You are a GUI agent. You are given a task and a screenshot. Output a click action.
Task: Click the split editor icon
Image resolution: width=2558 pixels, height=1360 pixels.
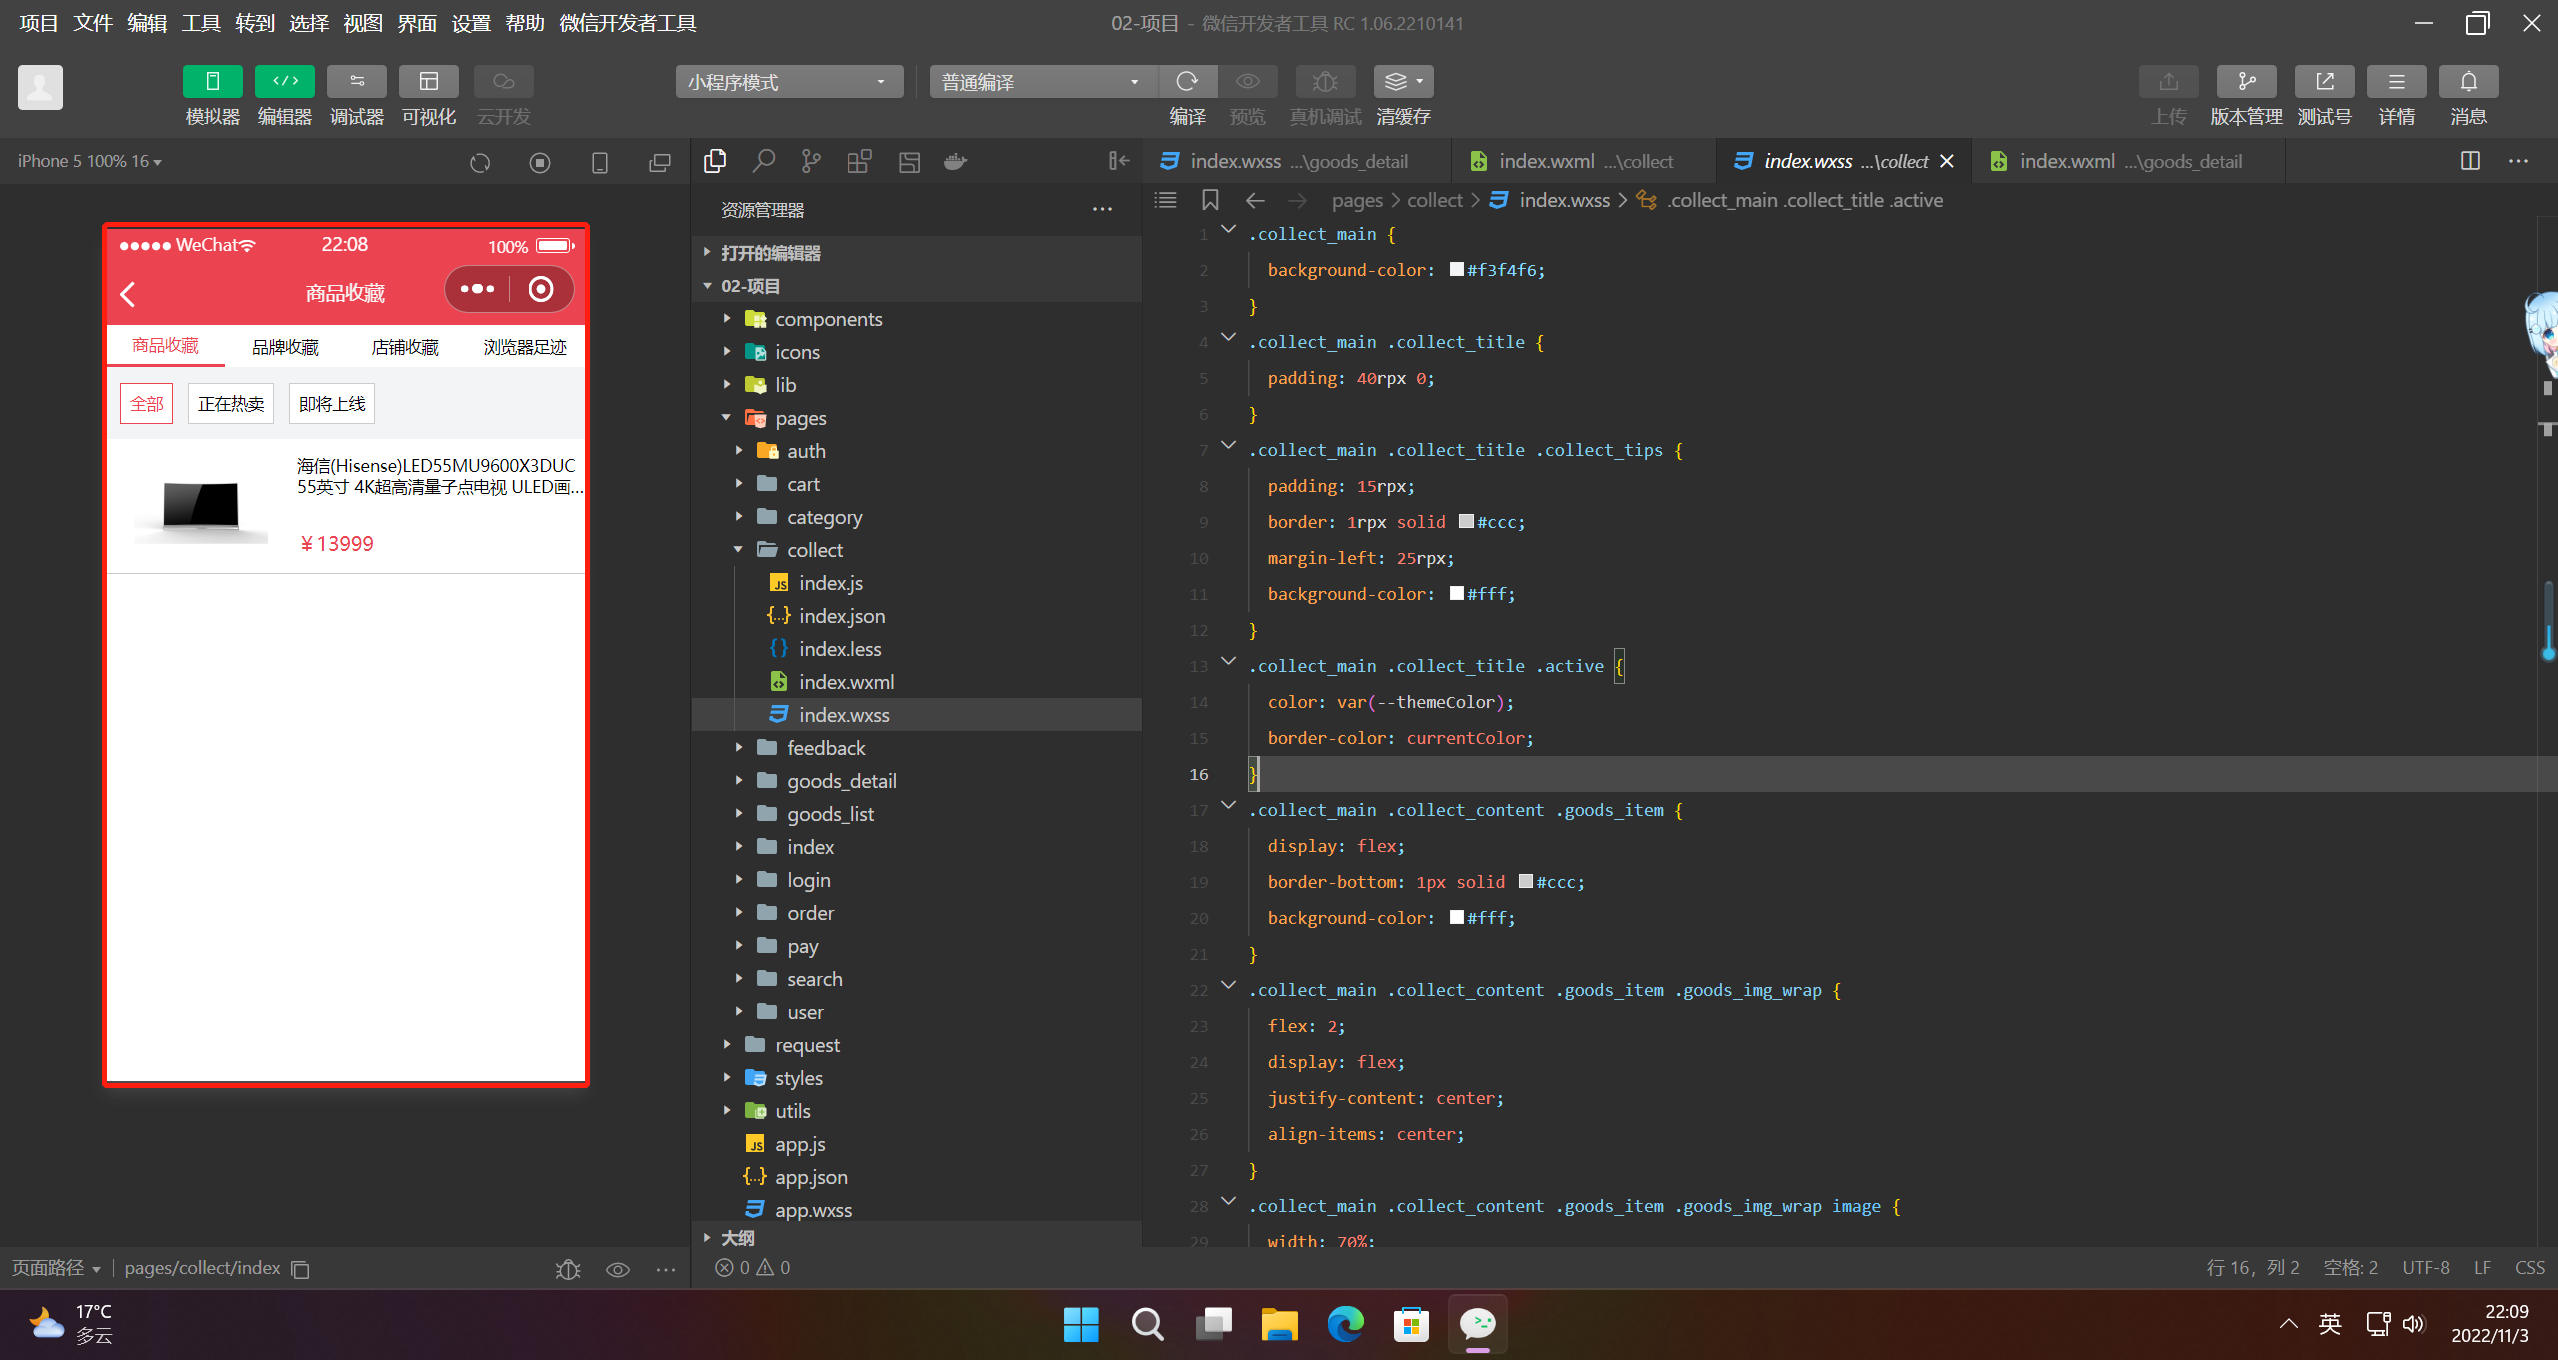(2470, 161)
